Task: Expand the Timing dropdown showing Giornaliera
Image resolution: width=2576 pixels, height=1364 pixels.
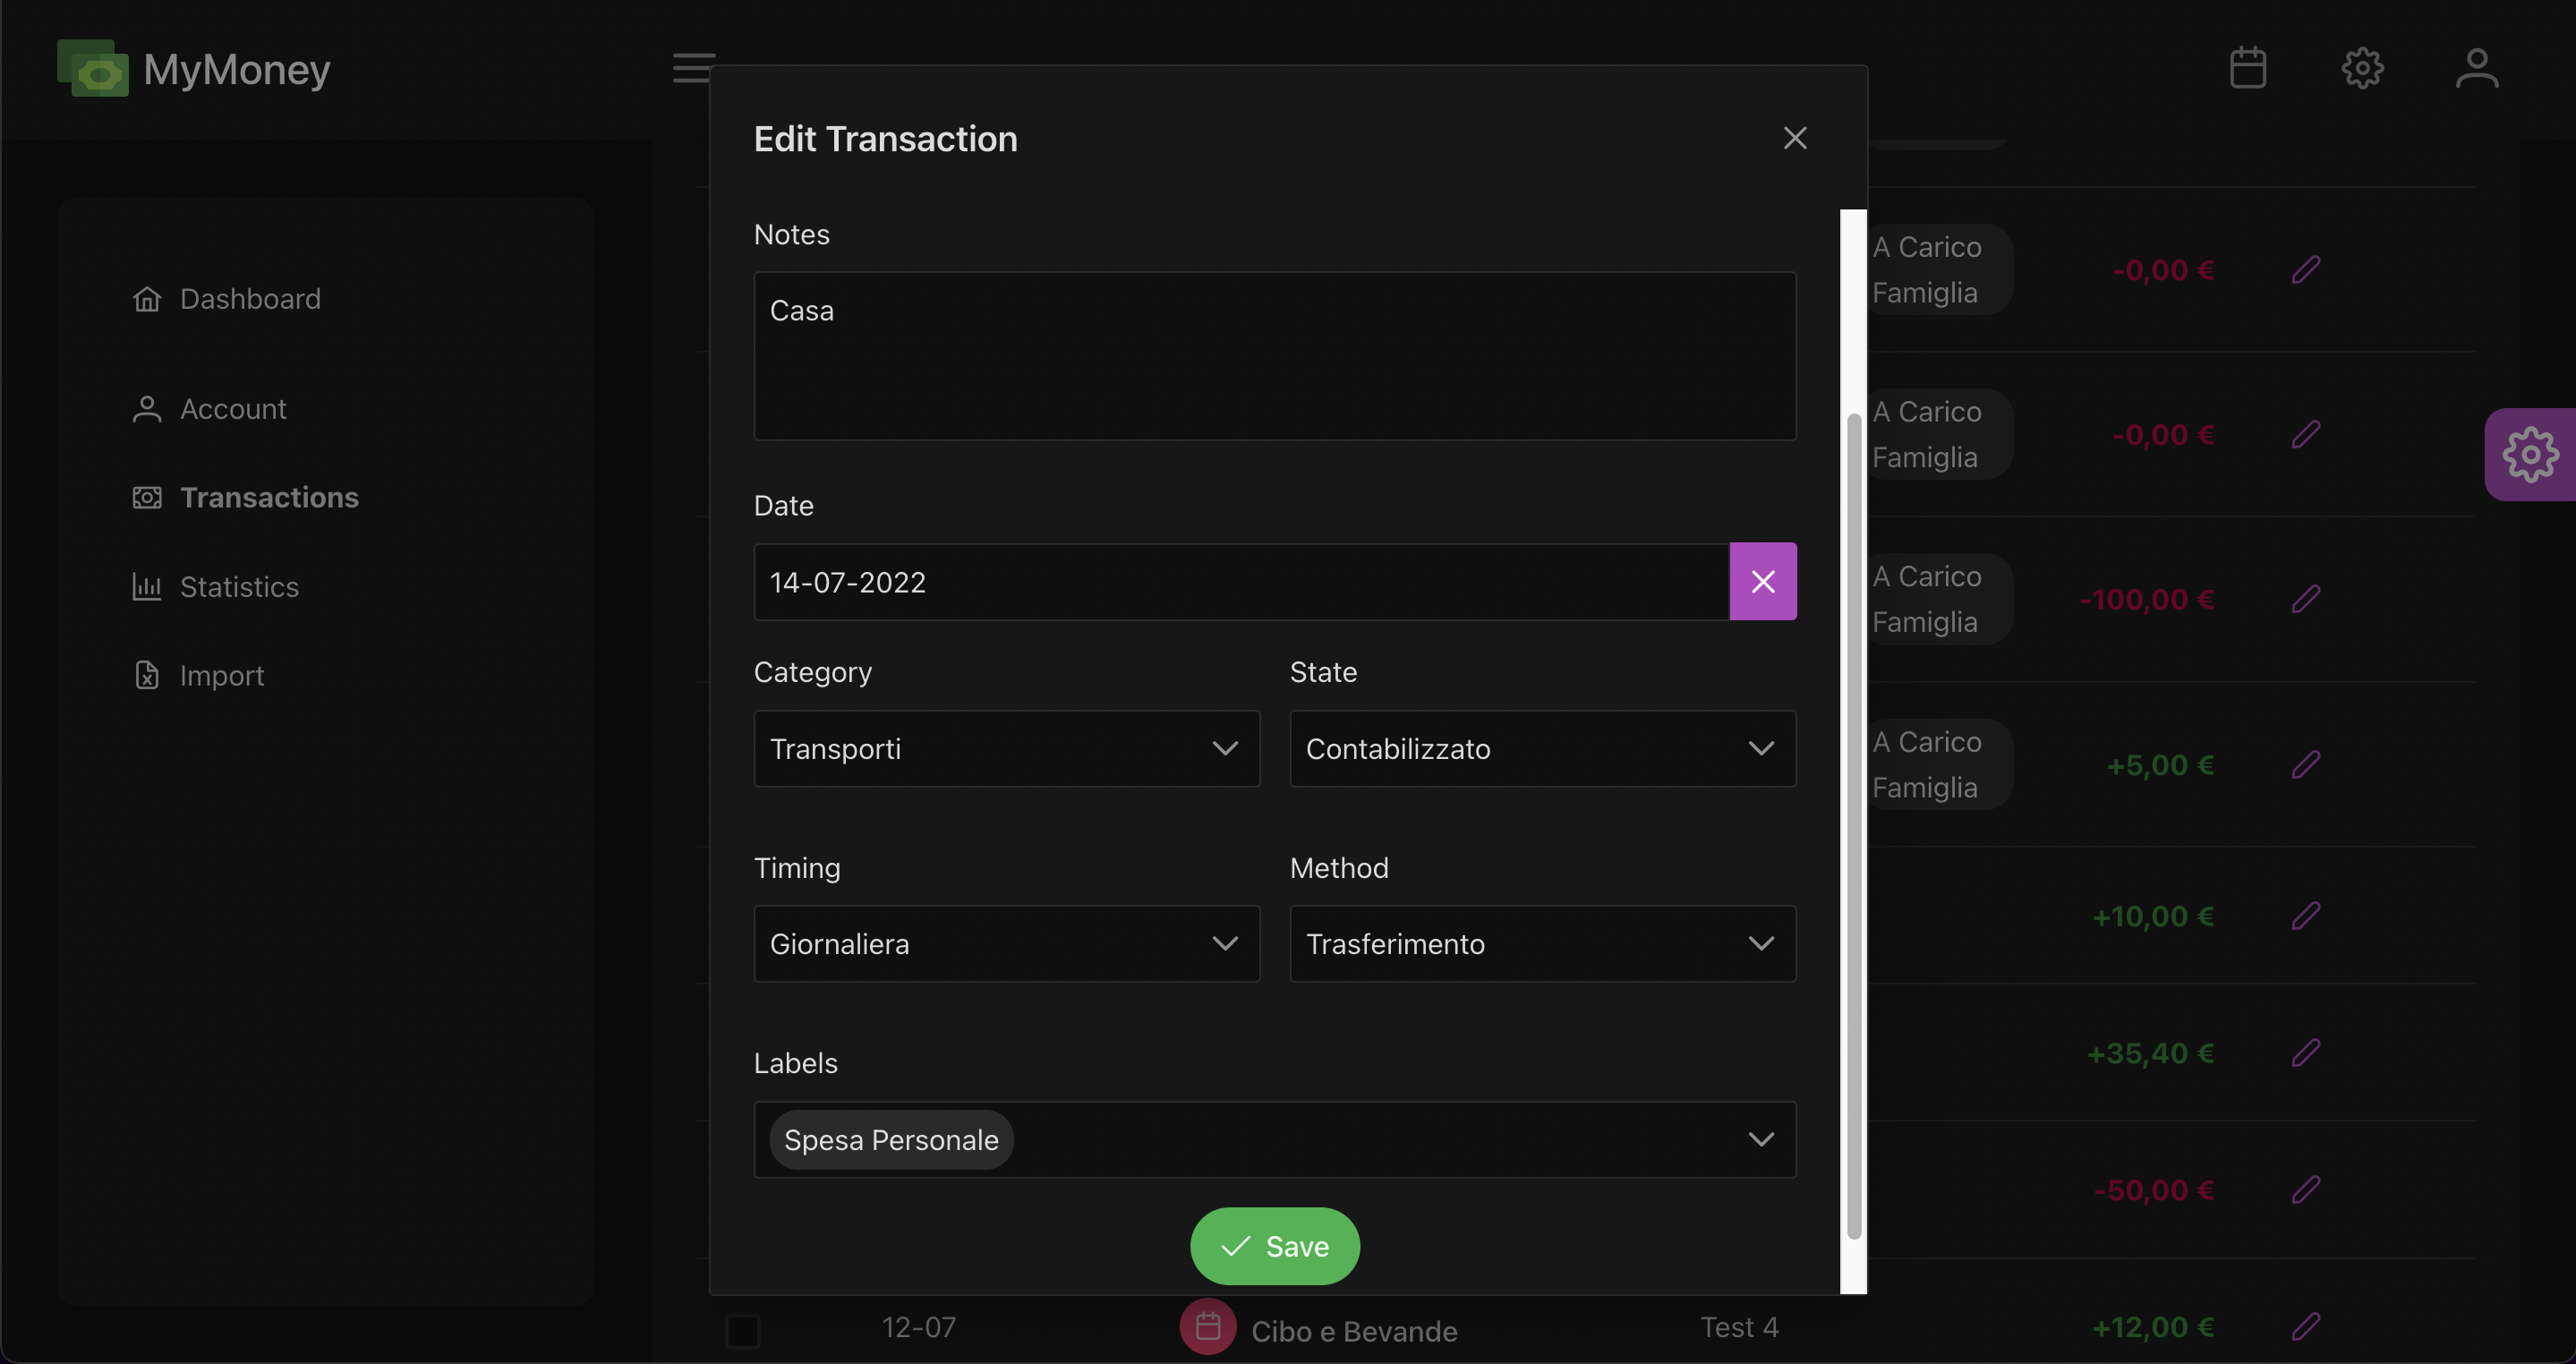Action: point(1006,944)
